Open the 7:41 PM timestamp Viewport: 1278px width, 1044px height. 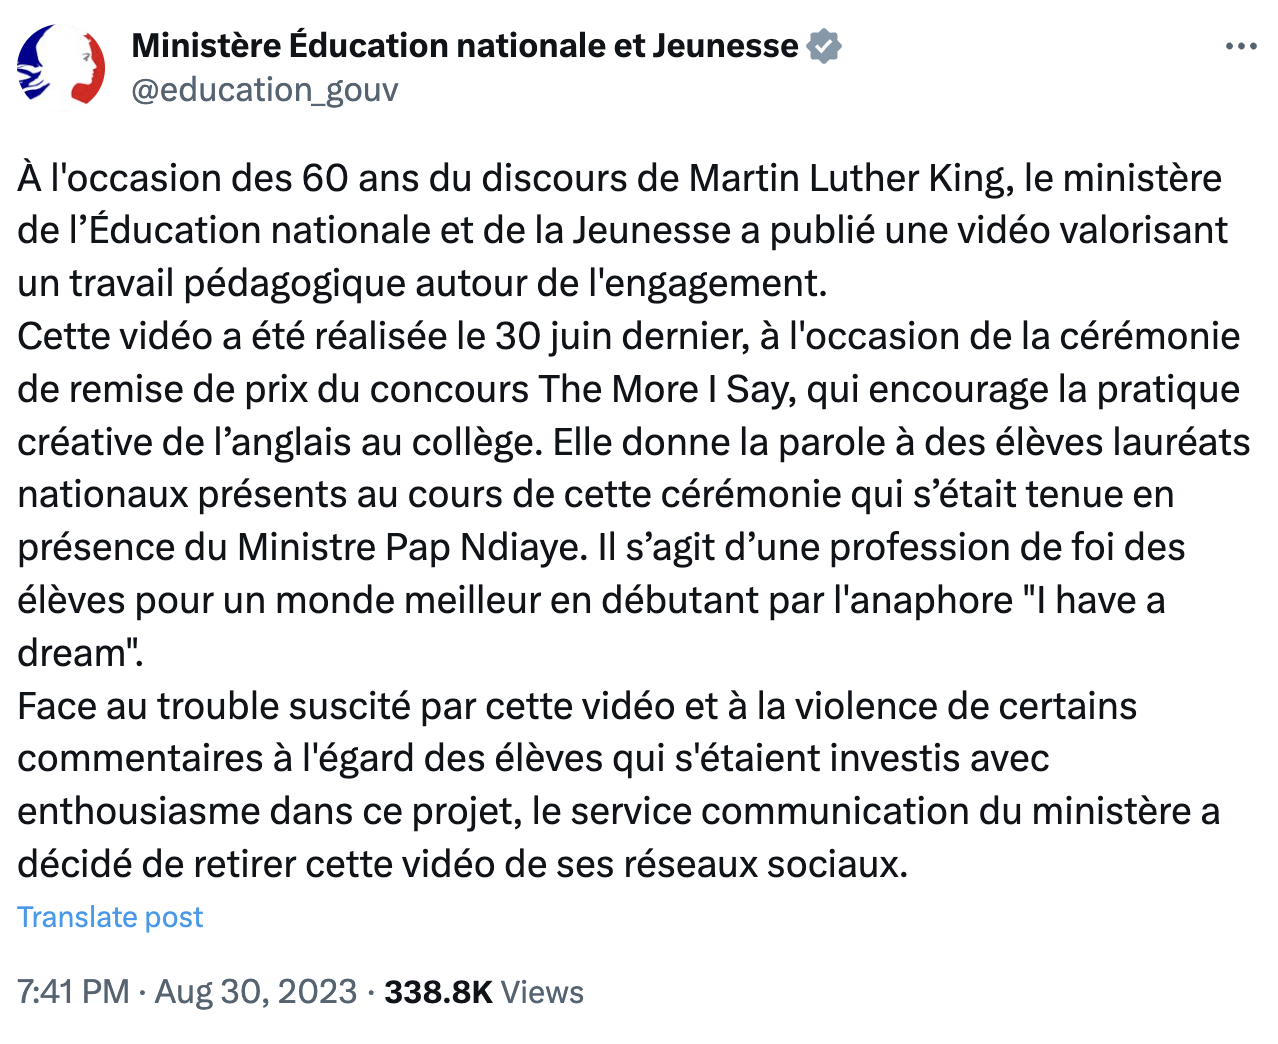[x=74, y=992]
